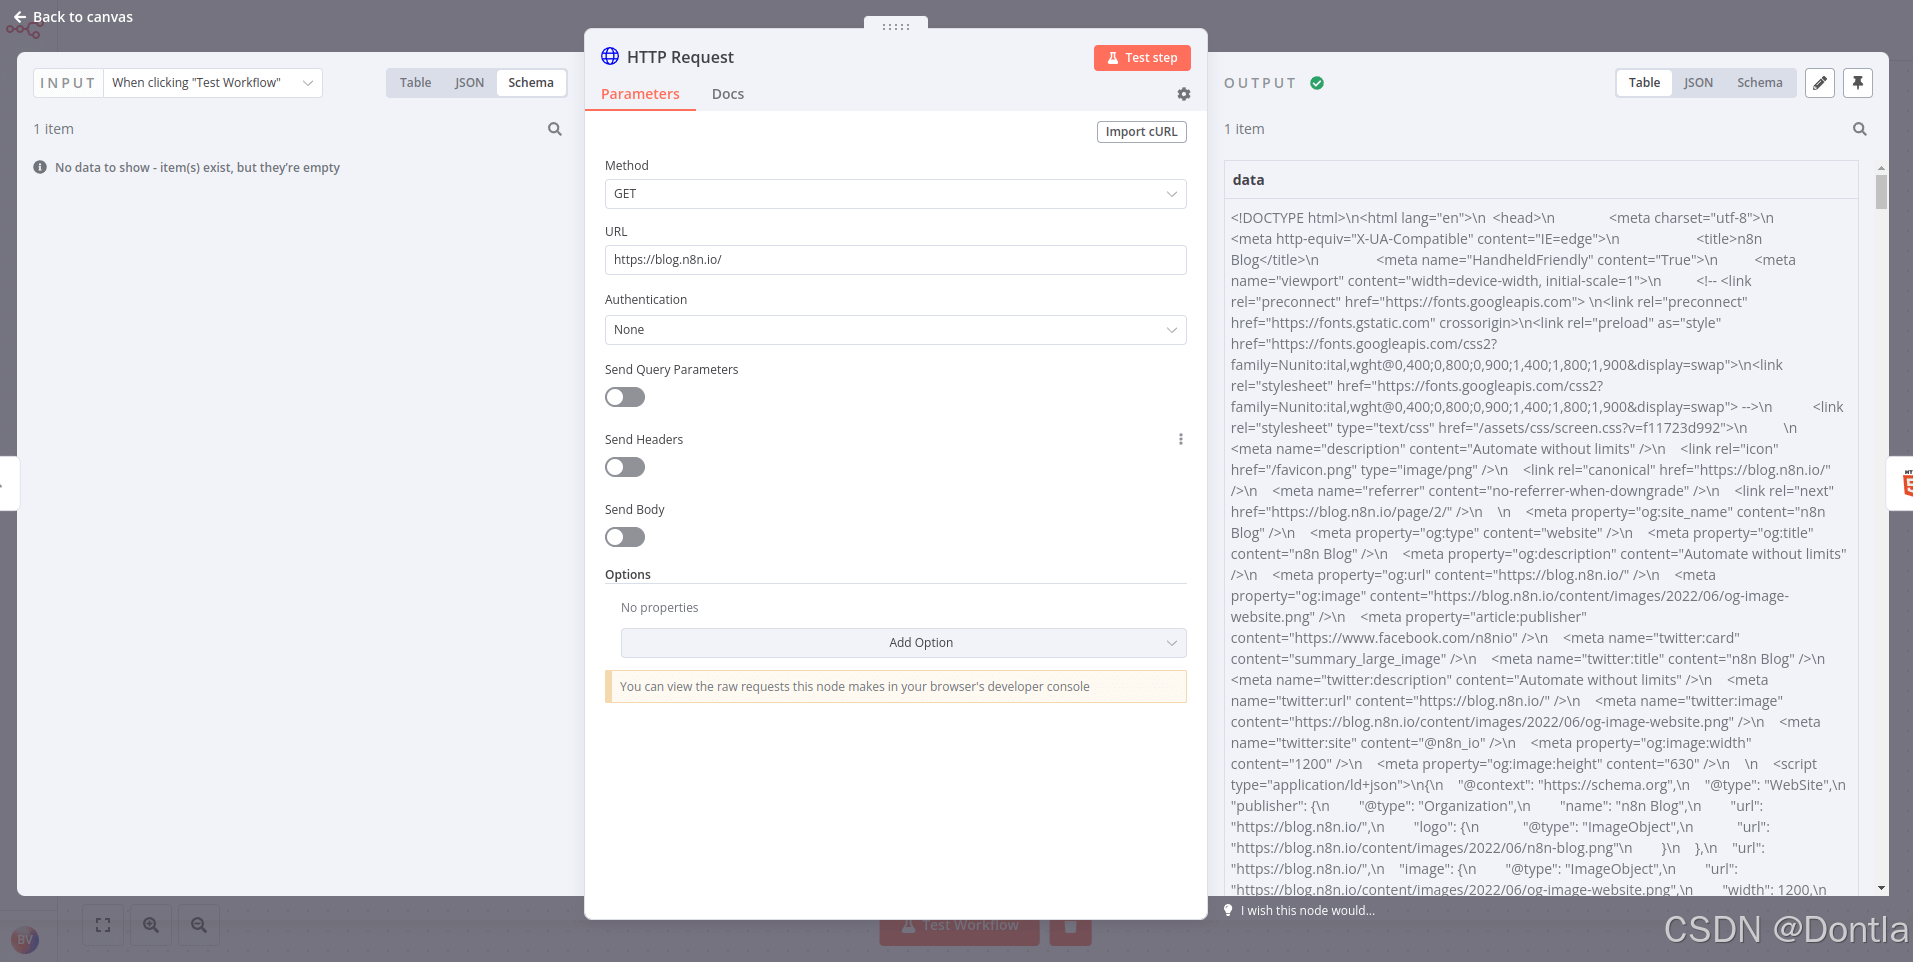The image size is (1913, 962).
Task: Click the "1 item" count in input panel
Action: [x=53, y=129]
